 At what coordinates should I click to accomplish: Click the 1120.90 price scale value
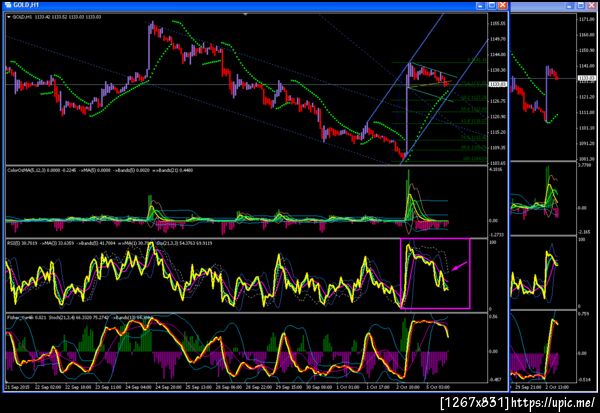498,117
